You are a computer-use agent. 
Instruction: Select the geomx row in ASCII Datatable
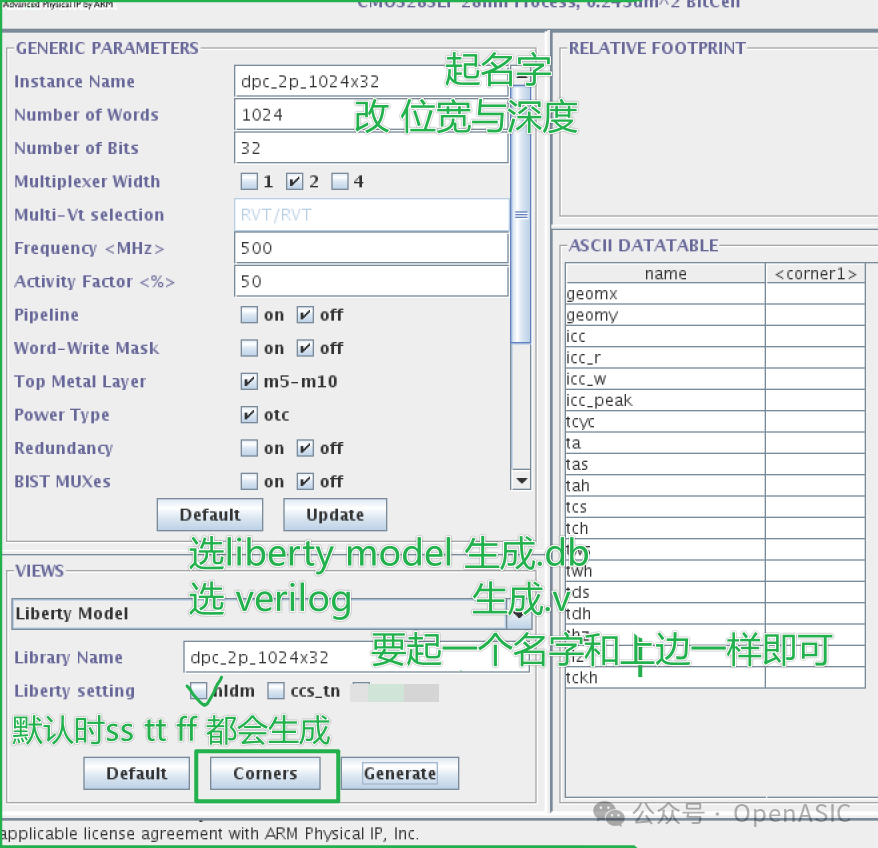click(x=665, y=293)
